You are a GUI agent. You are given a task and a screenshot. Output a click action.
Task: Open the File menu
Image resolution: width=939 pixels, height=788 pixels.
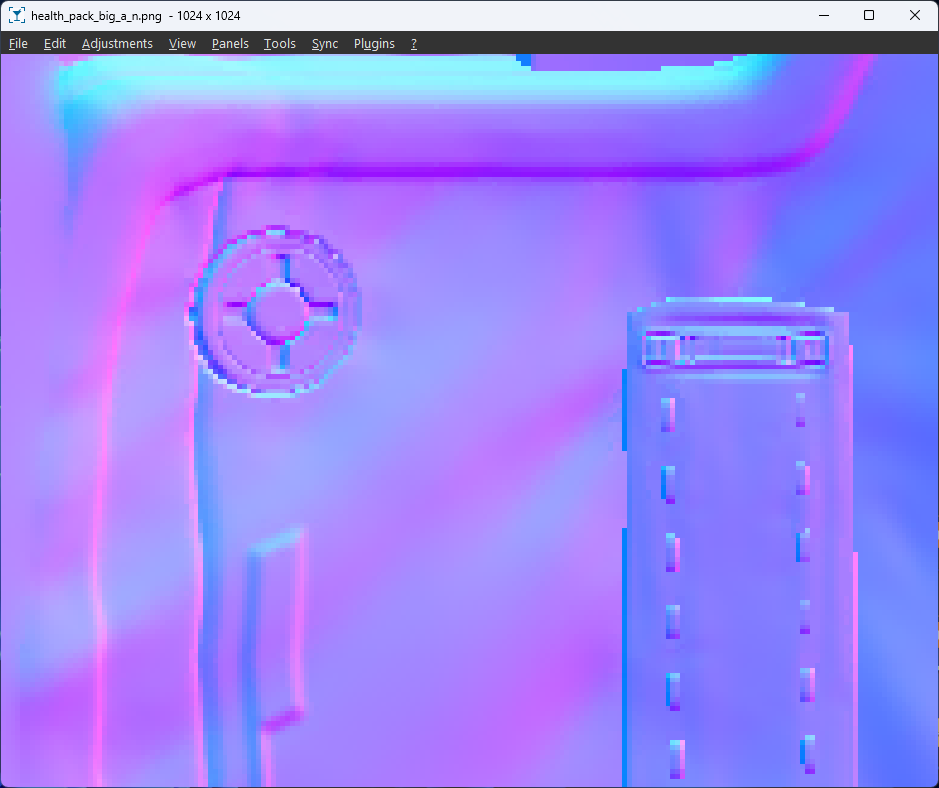point(18,44)
